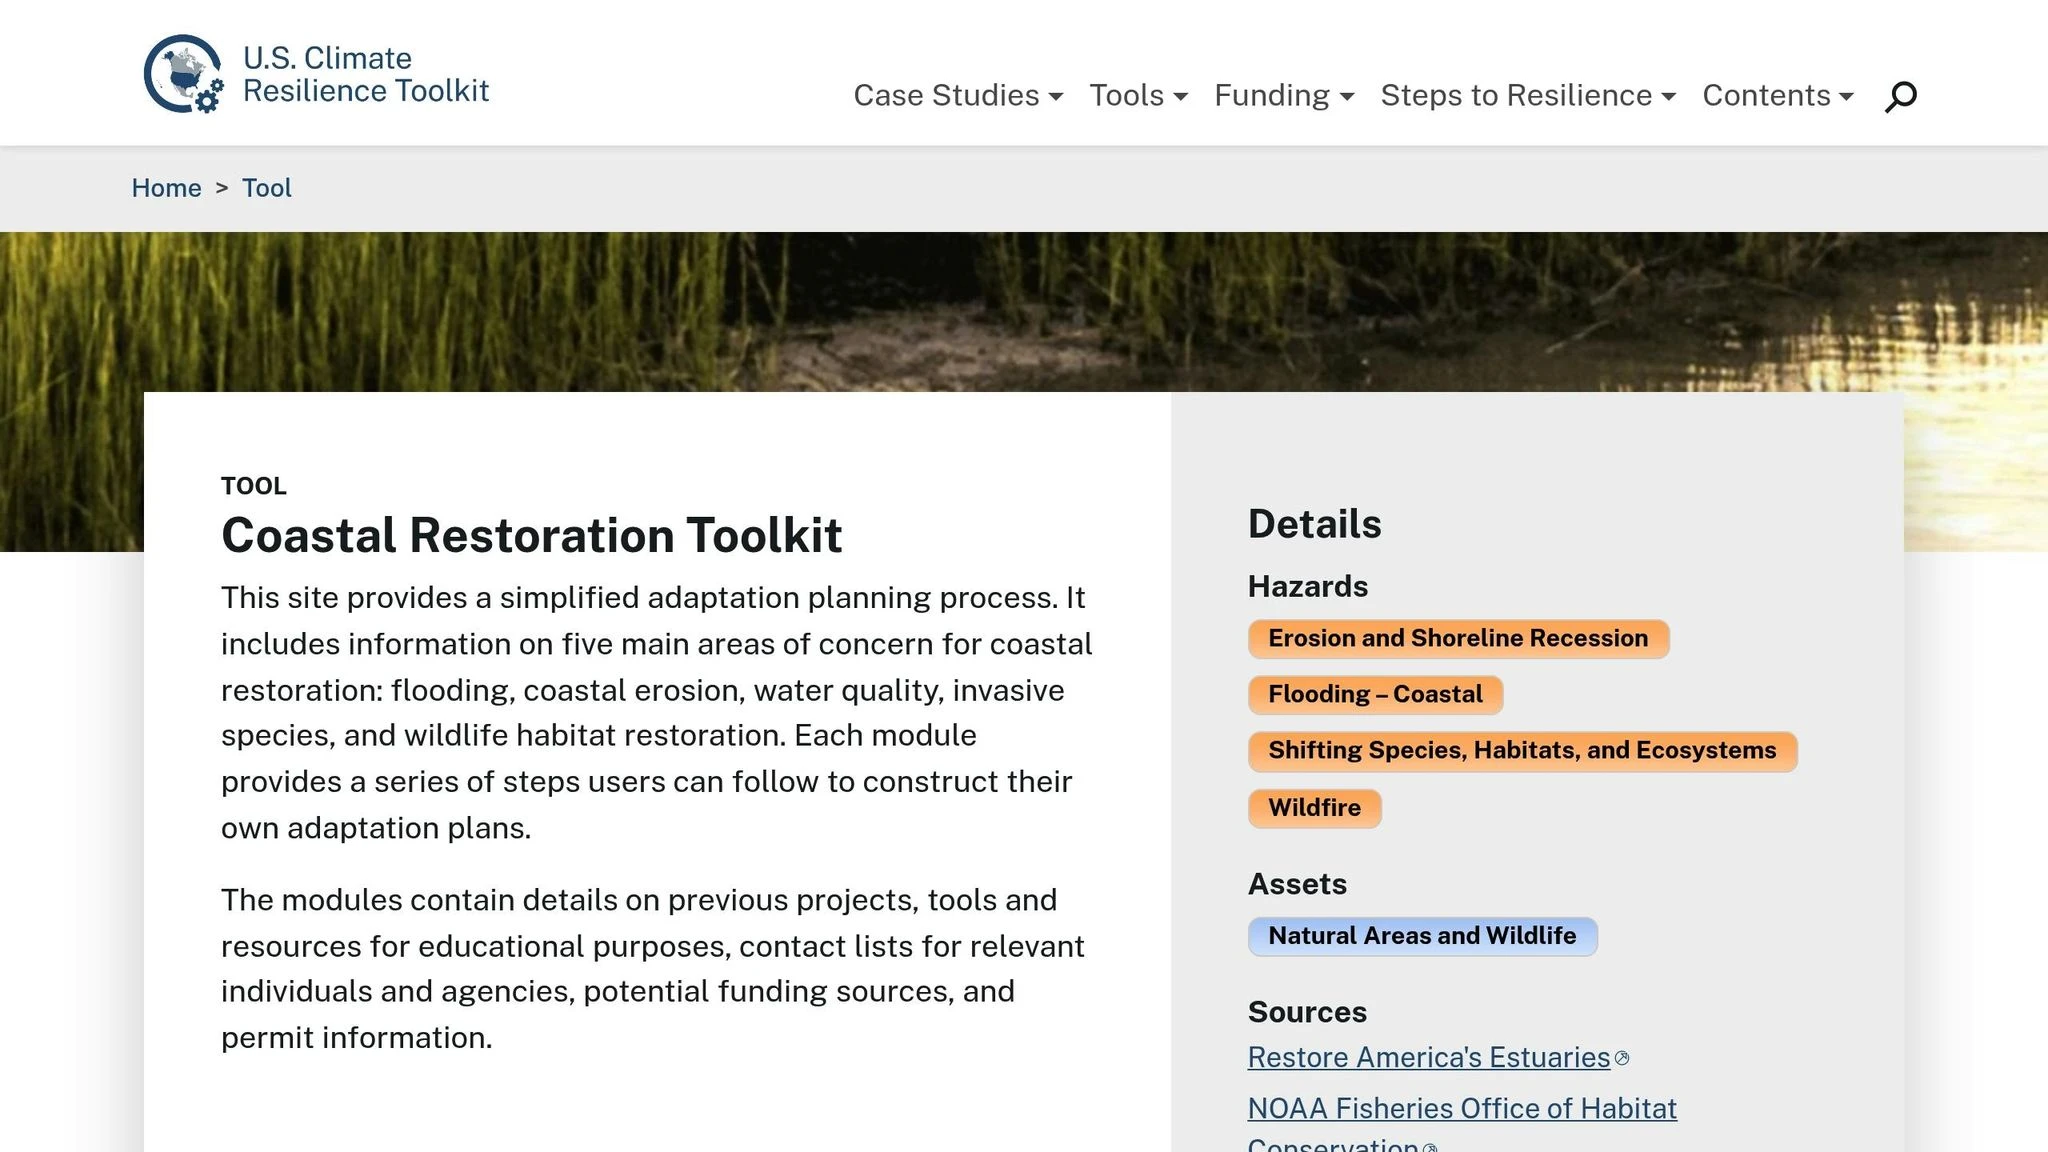Open the search magnifier icon
2048x1152 pixels.
click(x=1900, y=96)
